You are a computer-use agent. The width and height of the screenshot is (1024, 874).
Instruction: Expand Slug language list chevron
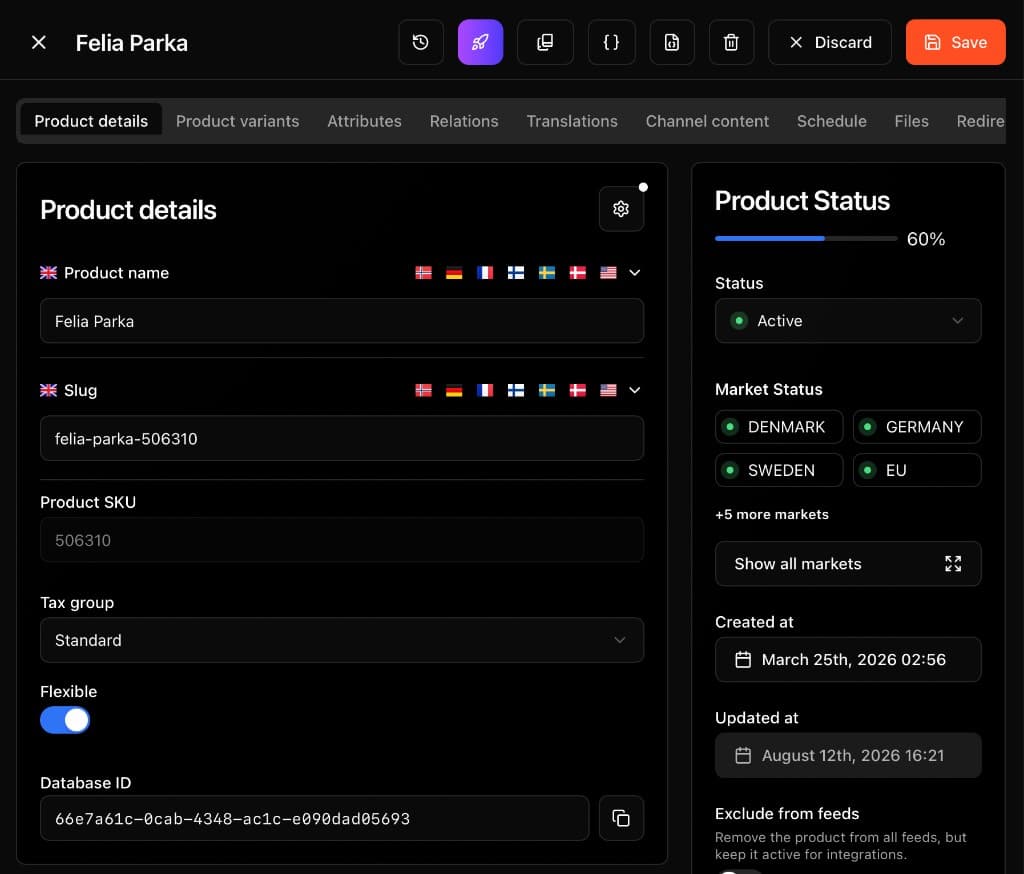pyautogui.click(x=635, y=390)
